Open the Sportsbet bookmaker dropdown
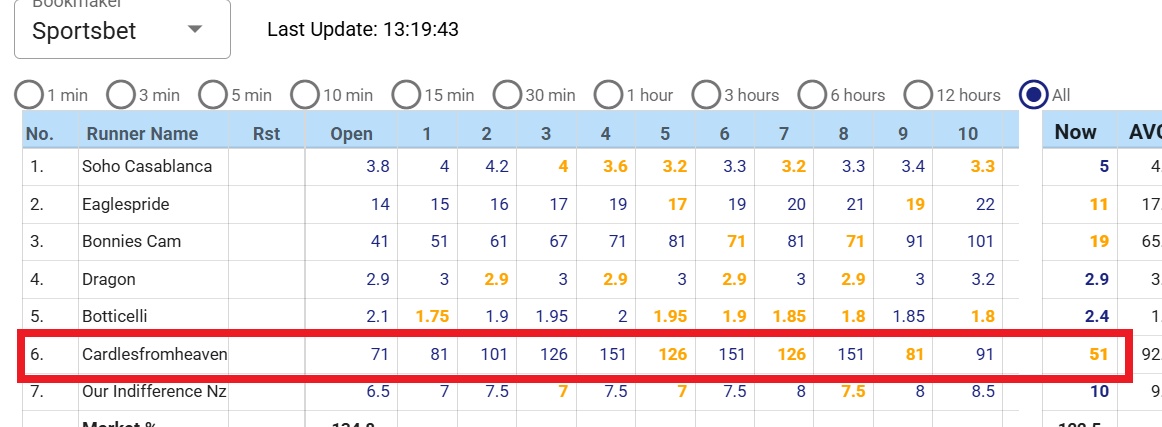 coord(121,30)
